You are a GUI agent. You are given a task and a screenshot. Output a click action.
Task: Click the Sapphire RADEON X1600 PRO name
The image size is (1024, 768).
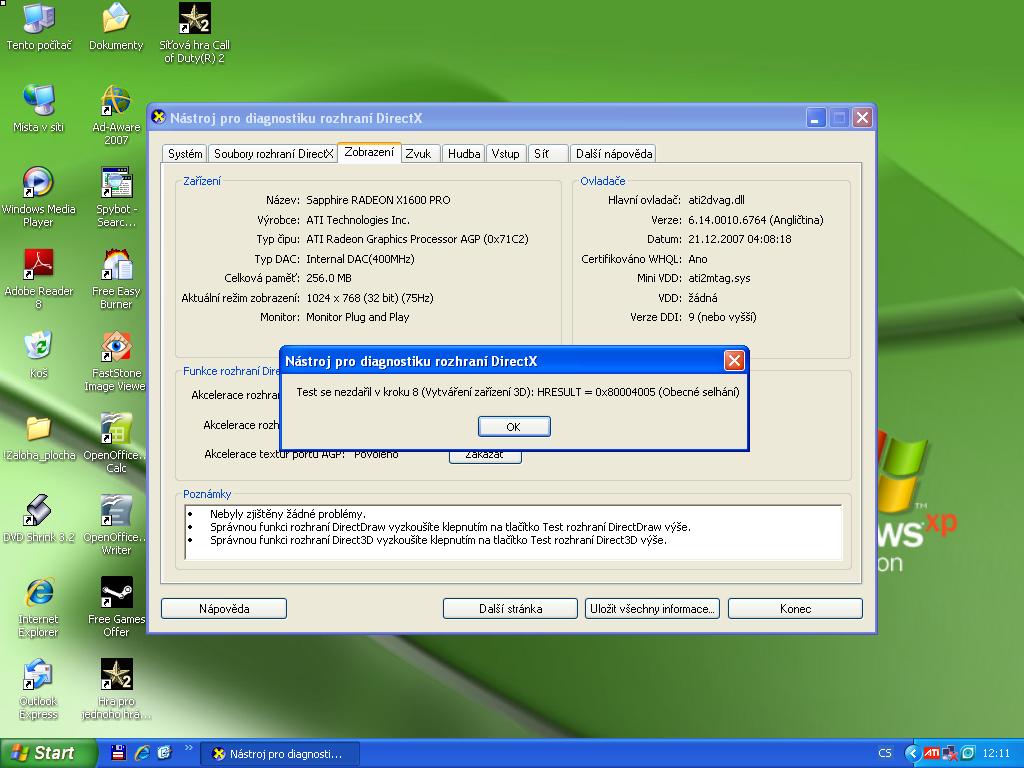click(378, 200)
